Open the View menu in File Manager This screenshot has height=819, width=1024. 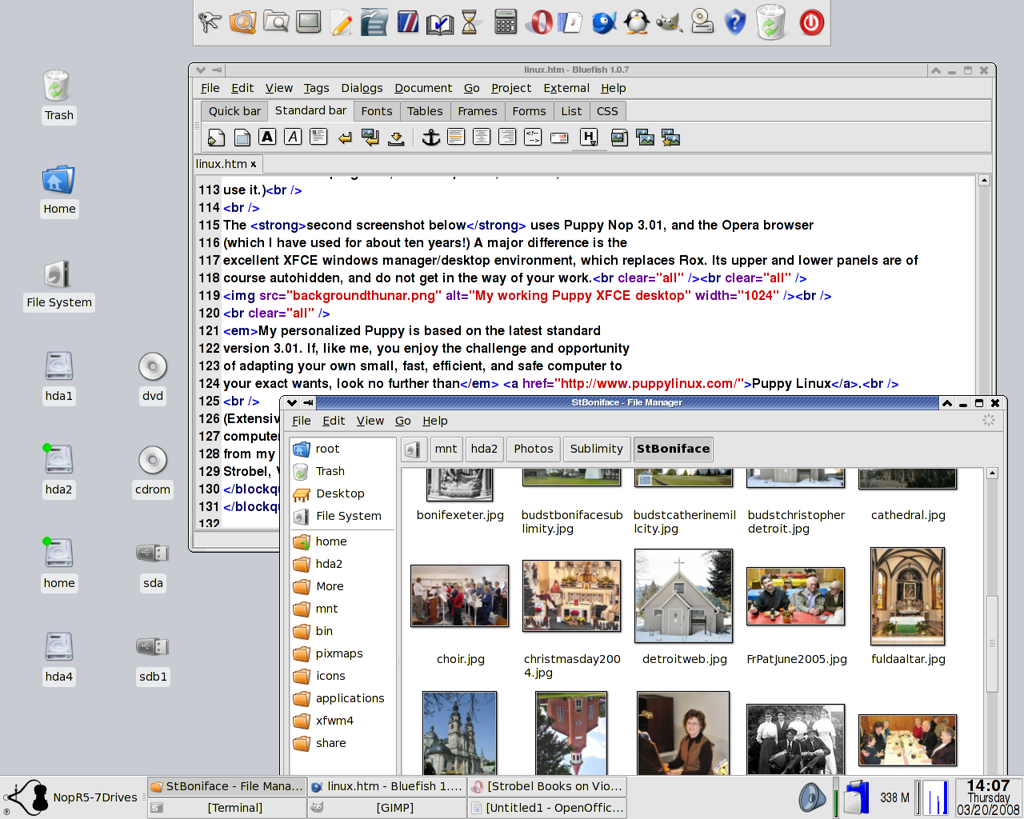[x=370, y=421]
